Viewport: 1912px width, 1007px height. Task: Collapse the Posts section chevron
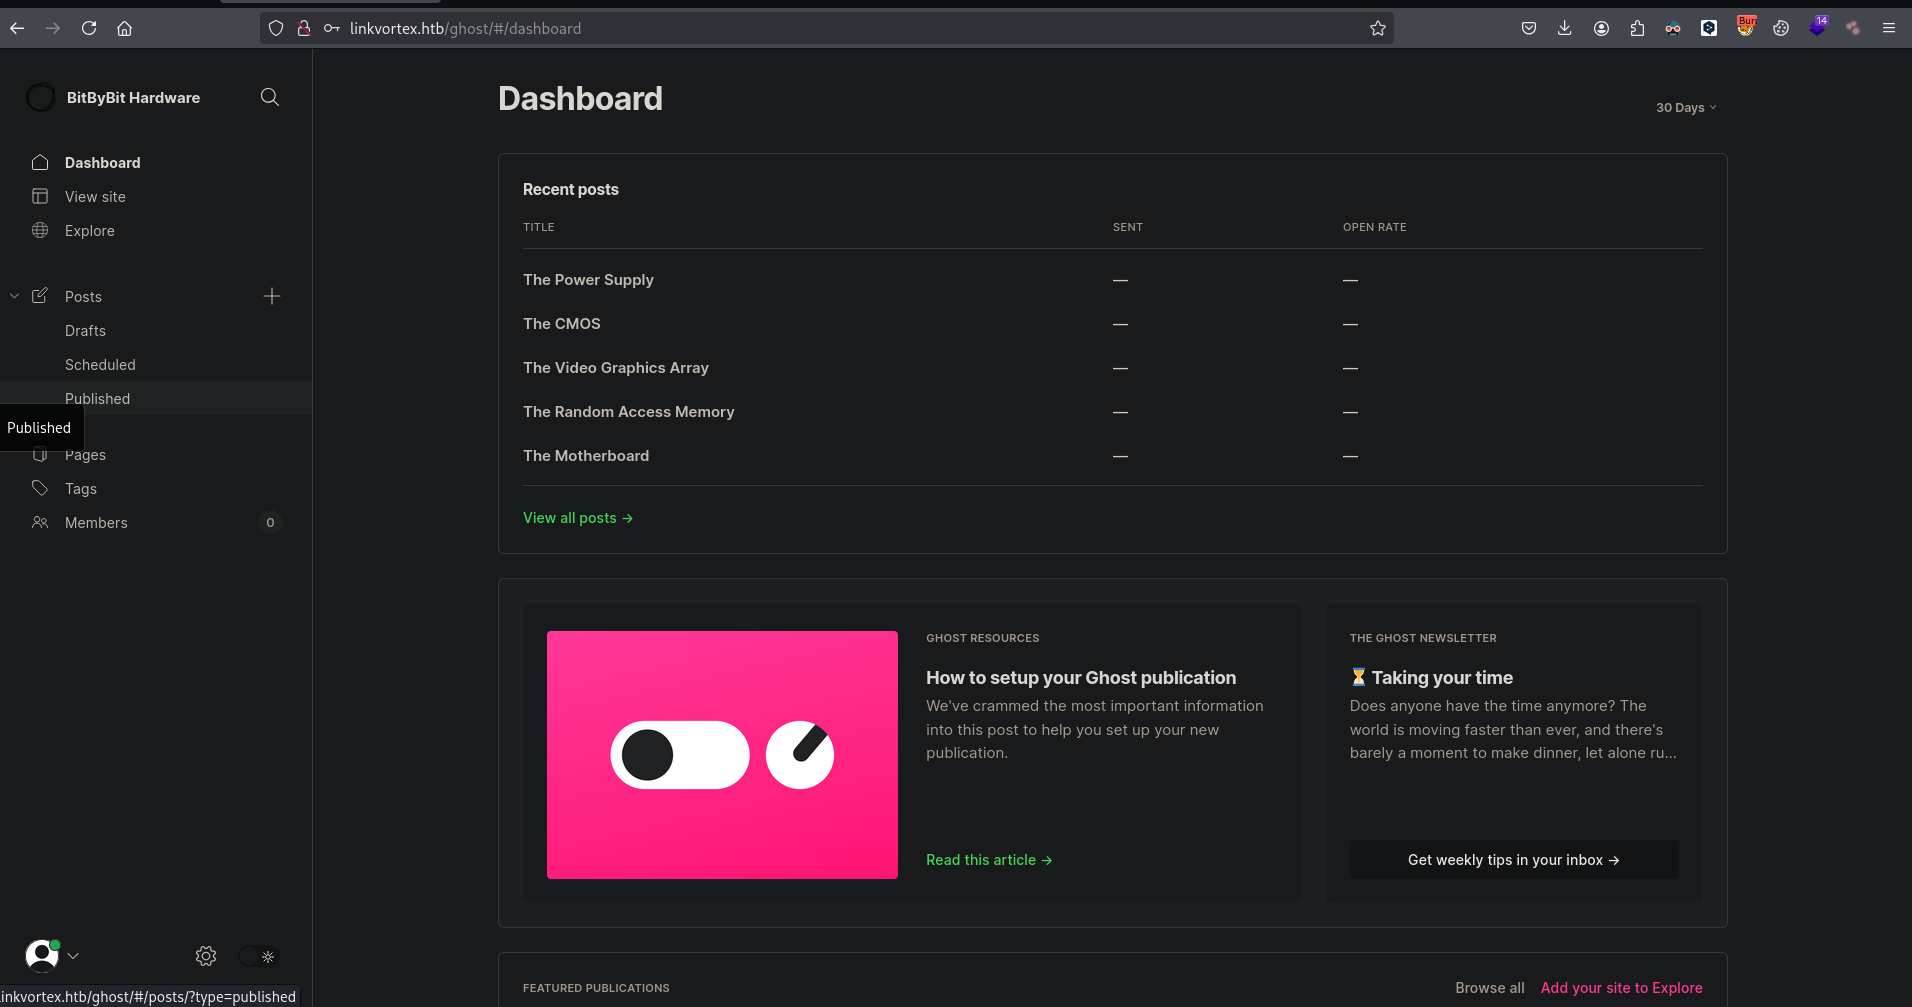coord(15,296)
